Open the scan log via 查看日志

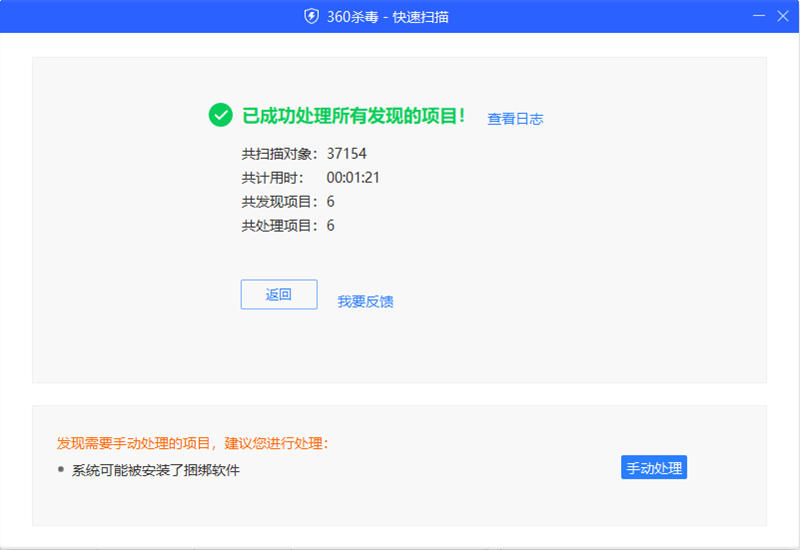pyautogui.click(x=515, y=119)
